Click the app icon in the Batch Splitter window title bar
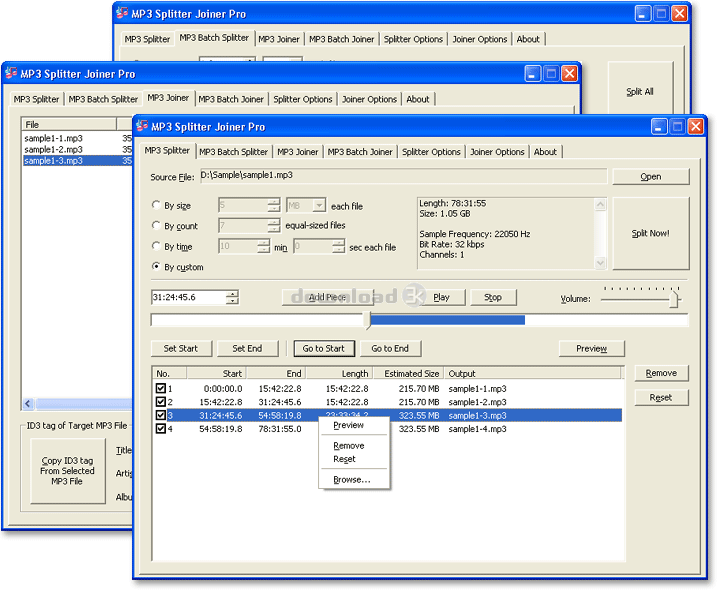This screenshot has width=718, height=590. point(122,12)
